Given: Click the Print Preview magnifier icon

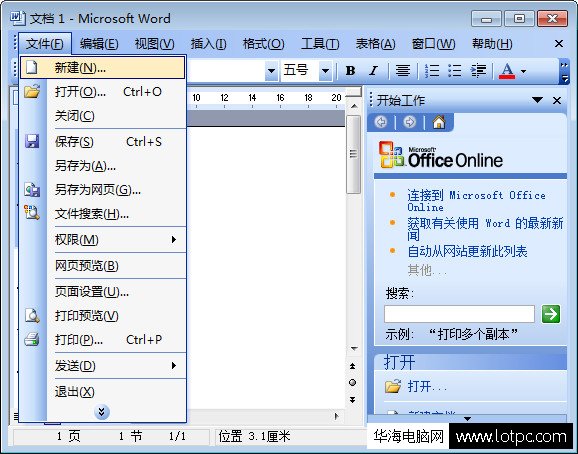Looking at the screenshot, I should (x=32, y=315).
